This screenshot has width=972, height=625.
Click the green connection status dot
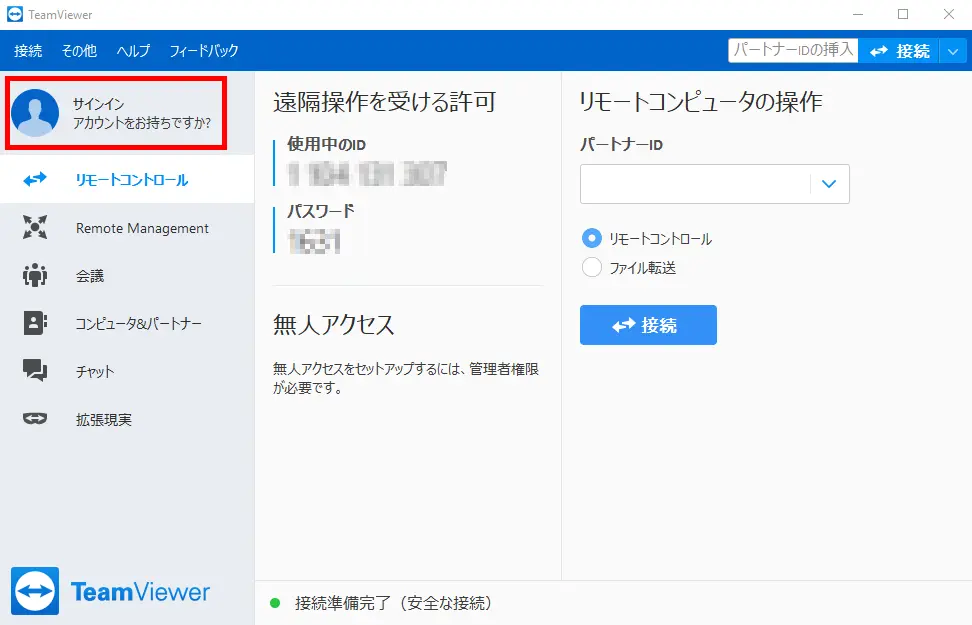point(275,603)
